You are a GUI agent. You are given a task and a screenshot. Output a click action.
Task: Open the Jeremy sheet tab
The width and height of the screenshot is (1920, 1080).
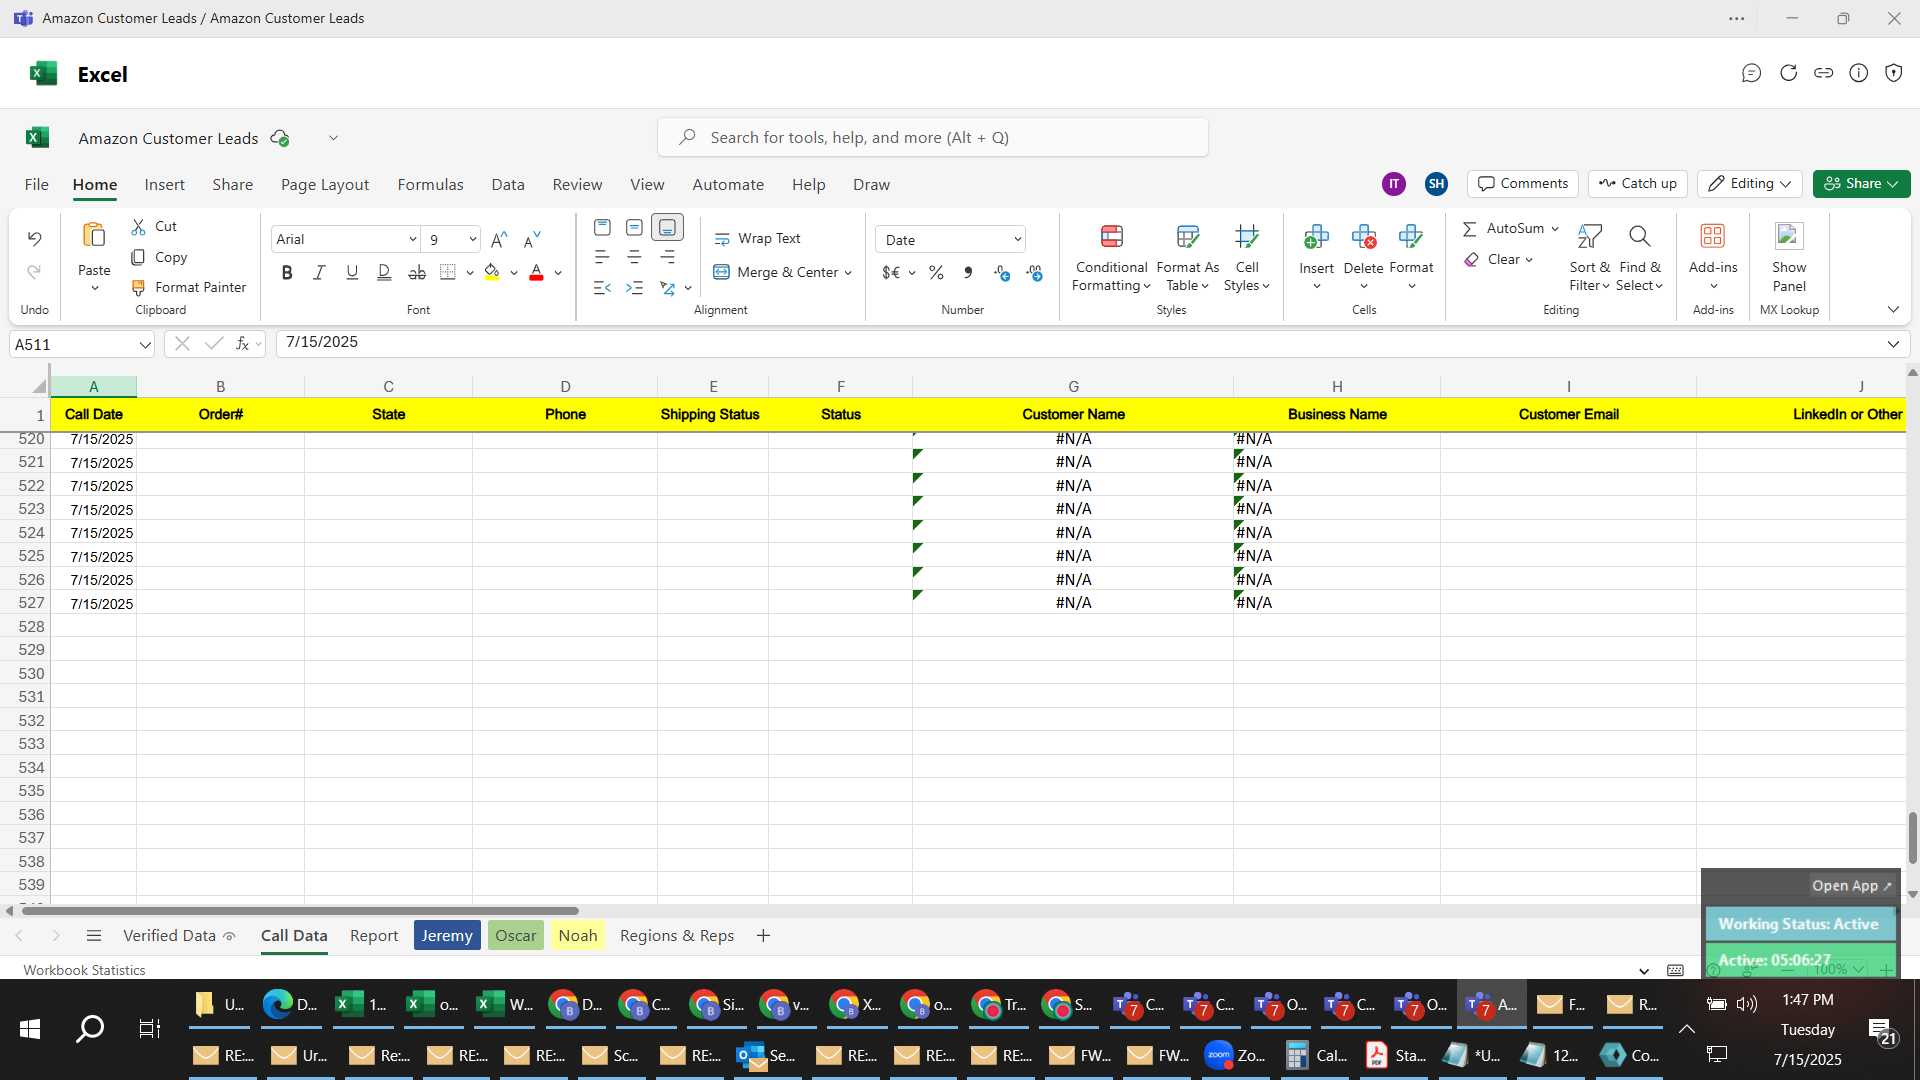click(447, 935)
